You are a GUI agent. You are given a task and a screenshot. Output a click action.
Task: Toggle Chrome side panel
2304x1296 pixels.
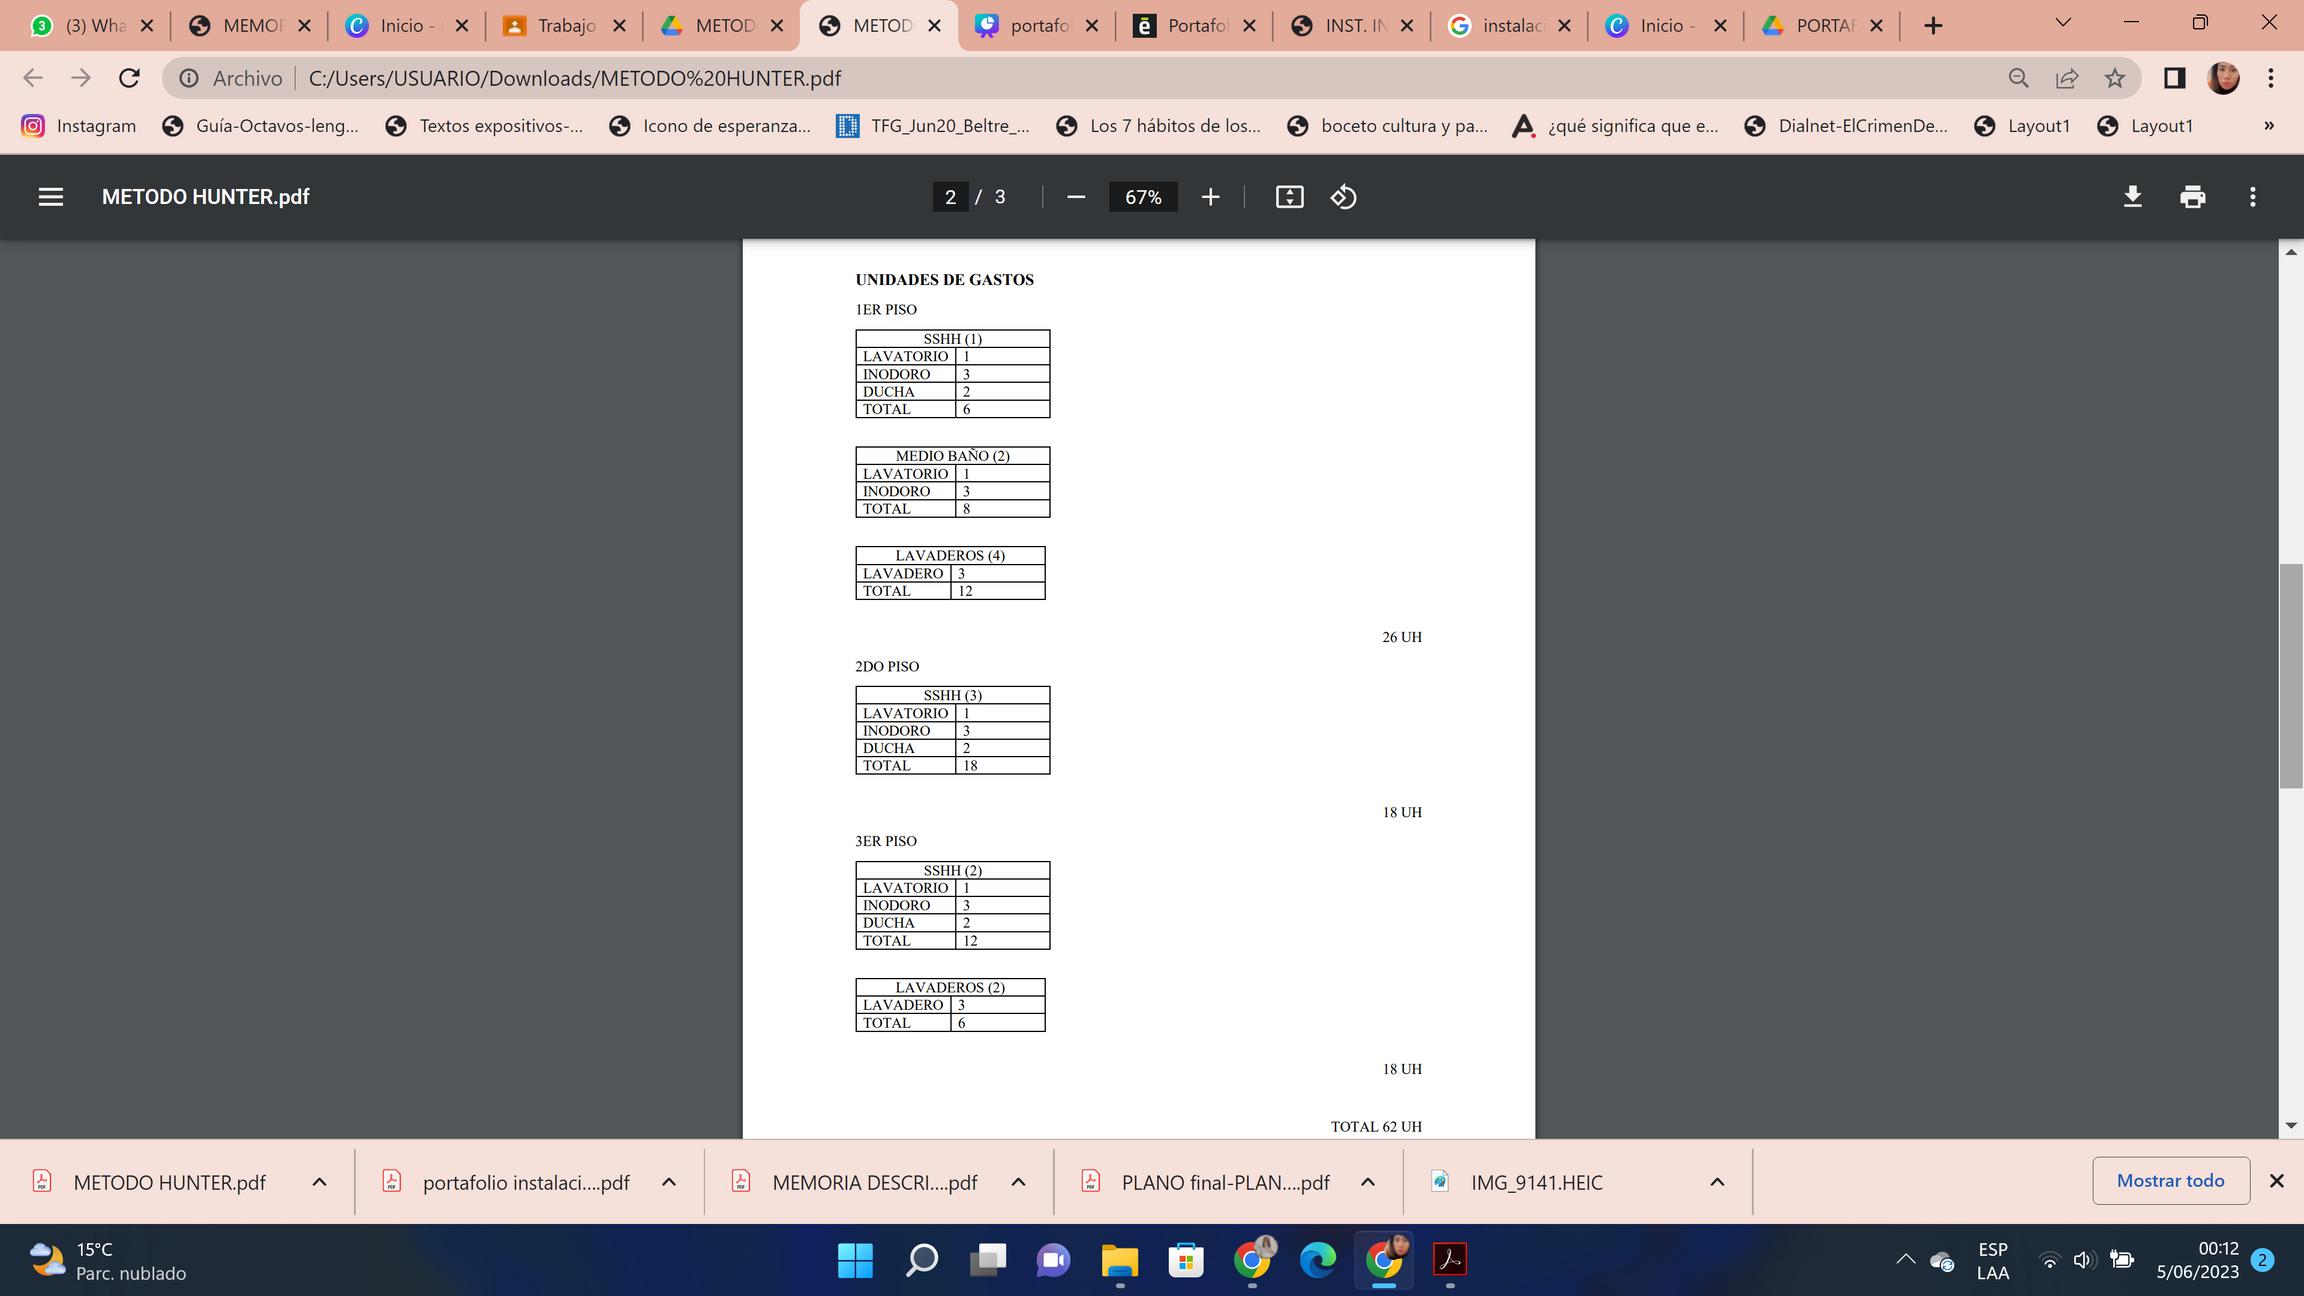coord(2174,78)
